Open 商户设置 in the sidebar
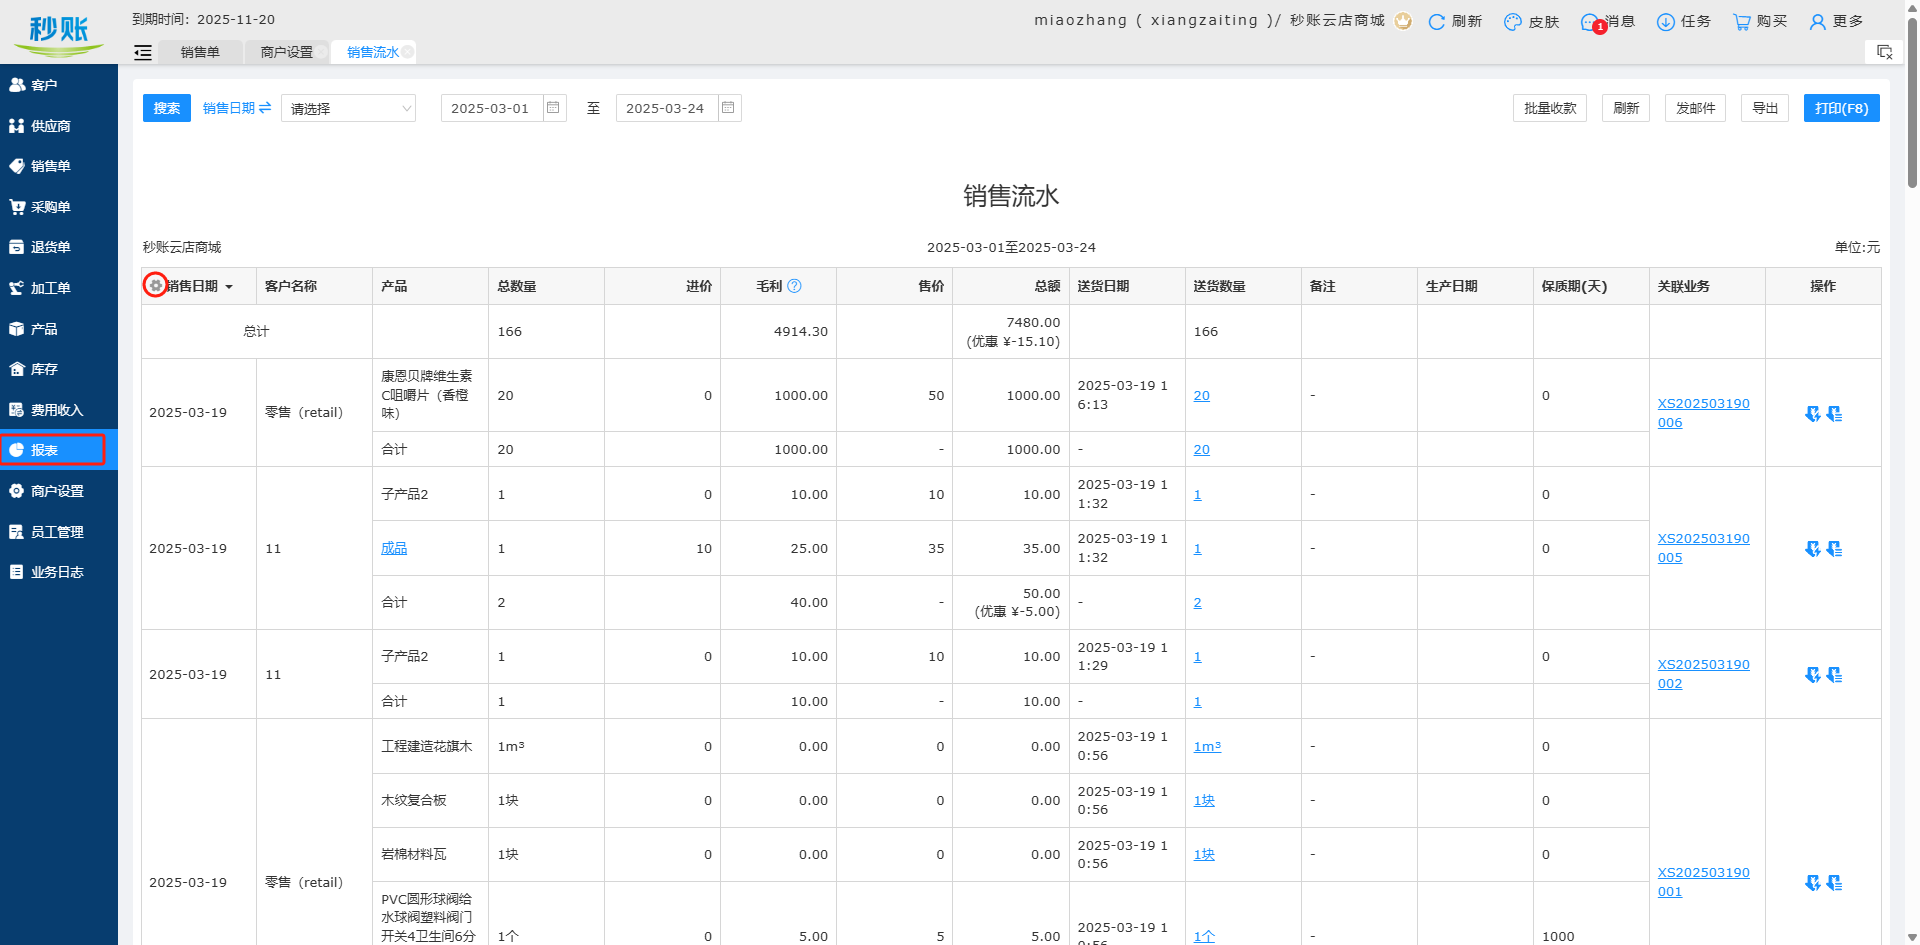The width and height of the screenshot is (1920, 945). coord(58,491)
